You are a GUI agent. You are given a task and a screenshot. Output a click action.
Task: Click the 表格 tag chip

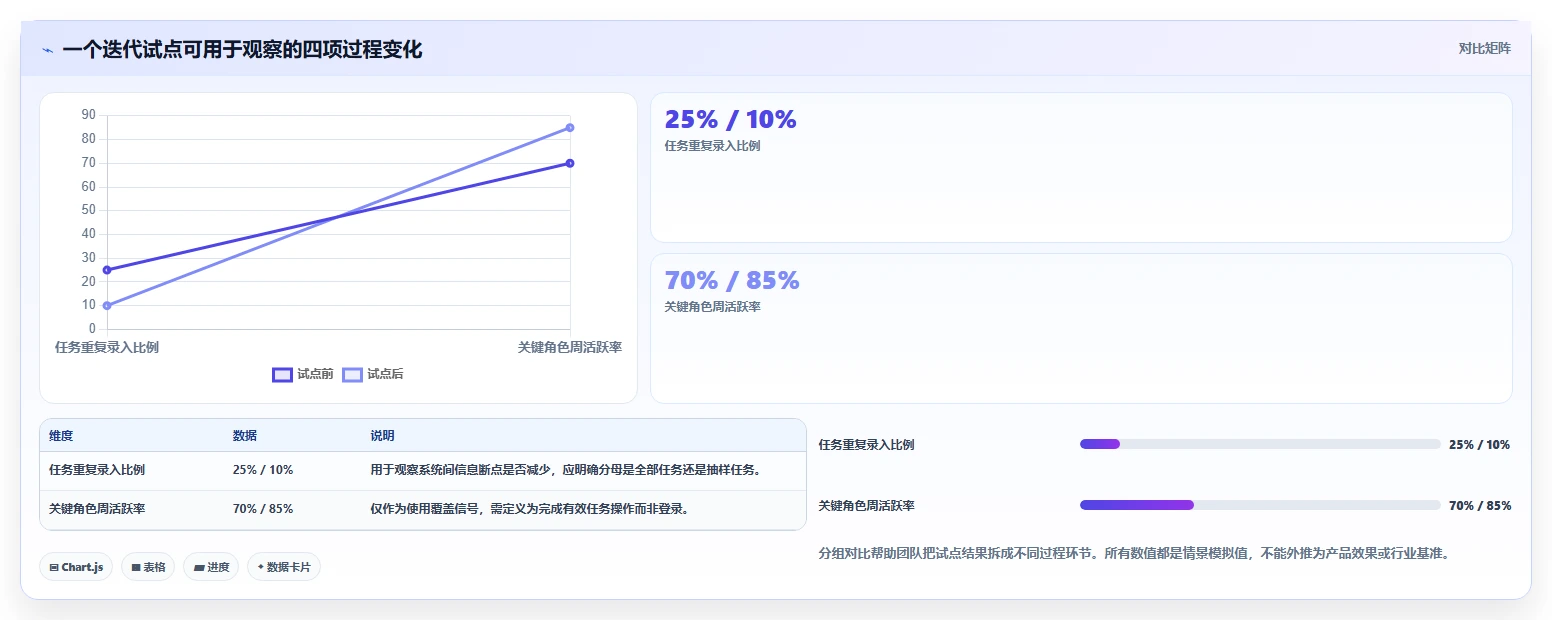click(x=148, y=567)
